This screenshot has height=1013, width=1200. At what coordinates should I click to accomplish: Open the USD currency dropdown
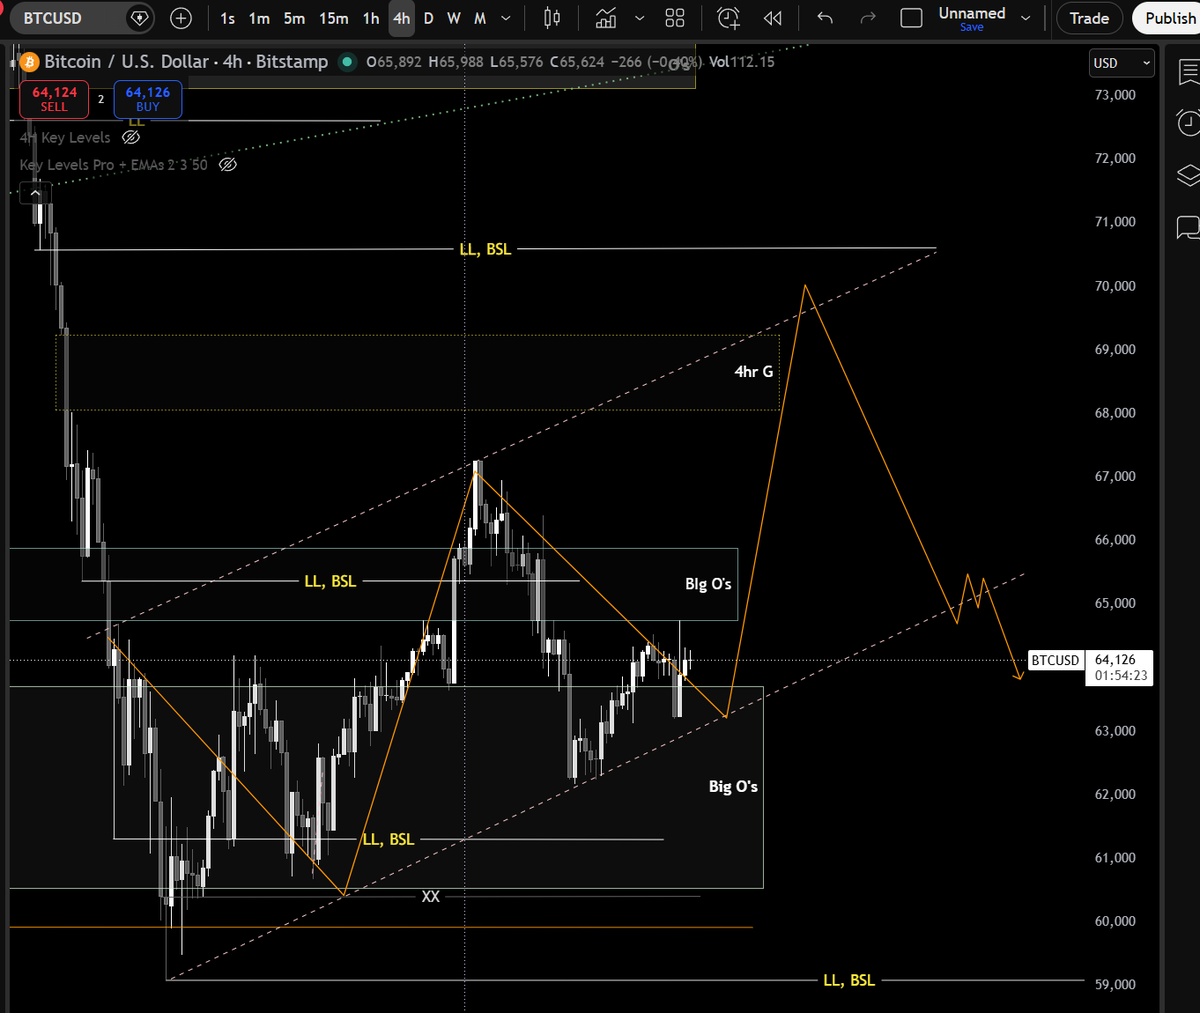click(1121, 63)
